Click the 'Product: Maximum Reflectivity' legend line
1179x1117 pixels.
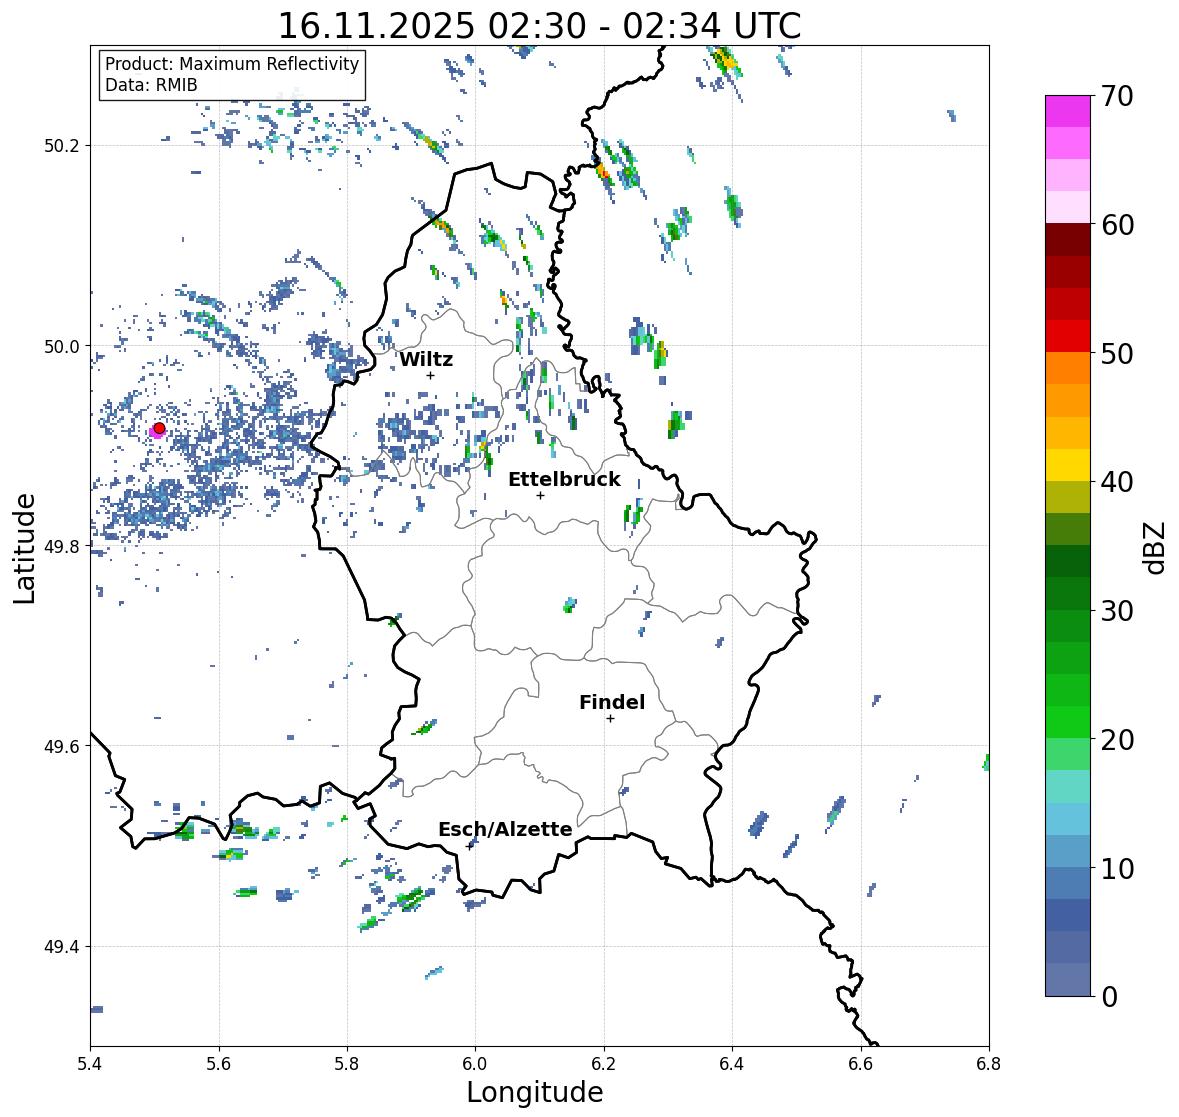coord(232,64)
